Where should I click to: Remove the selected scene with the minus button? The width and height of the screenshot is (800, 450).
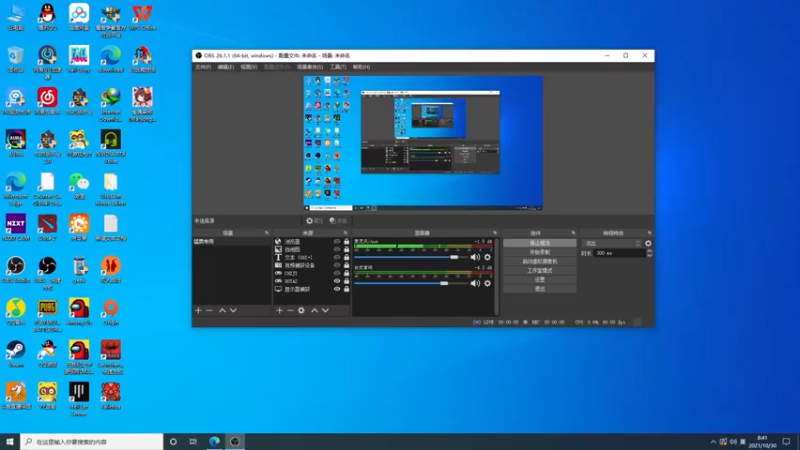[x=209, y=310]
